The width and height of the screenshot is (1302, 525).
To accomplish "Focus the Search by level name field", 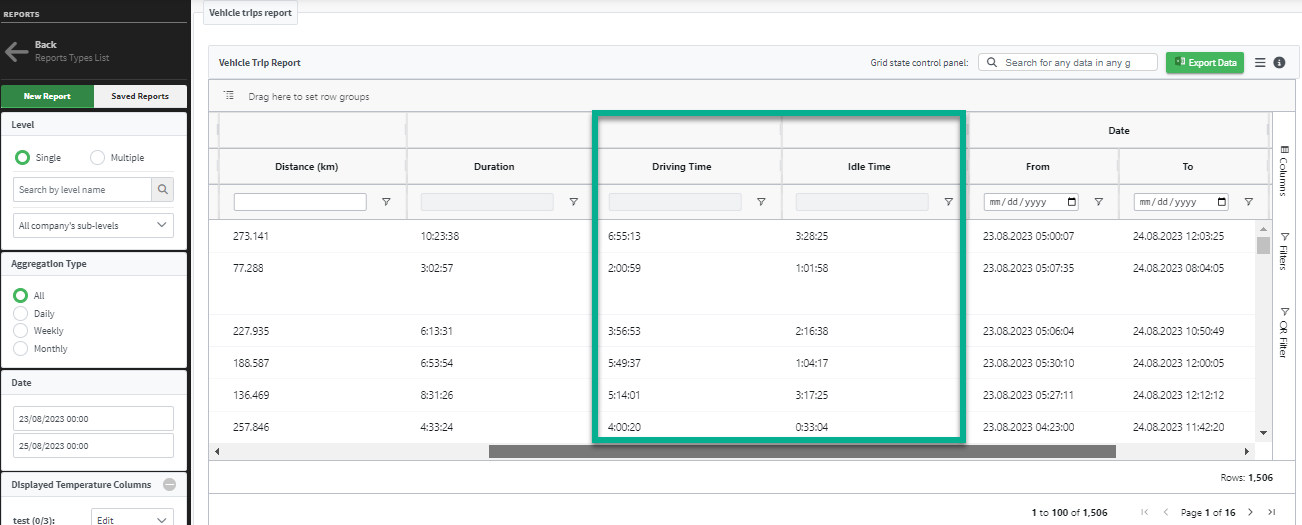I will 82,189.
